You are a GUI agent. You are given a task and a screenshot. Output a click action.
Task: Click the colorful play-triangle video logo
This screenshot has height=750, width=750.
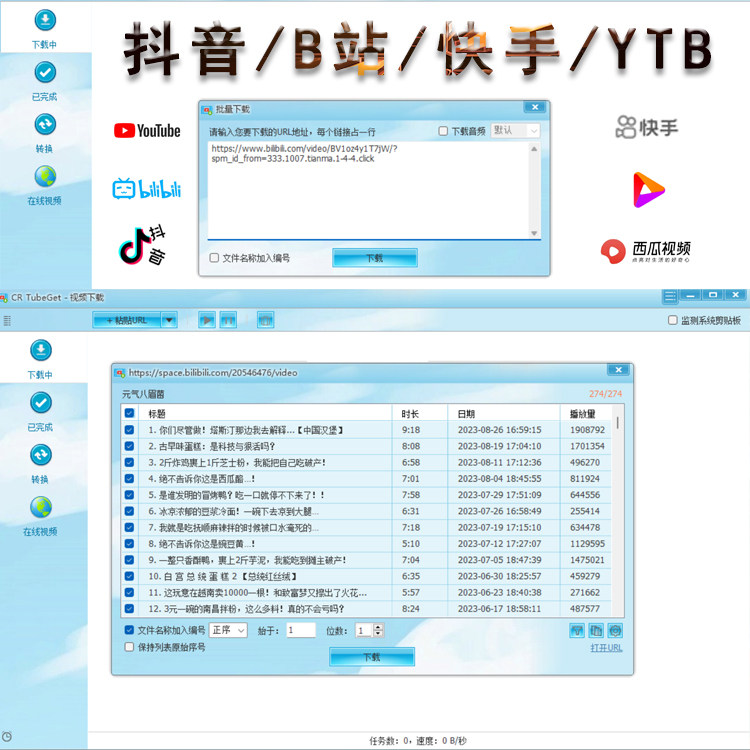coord(649,190)
